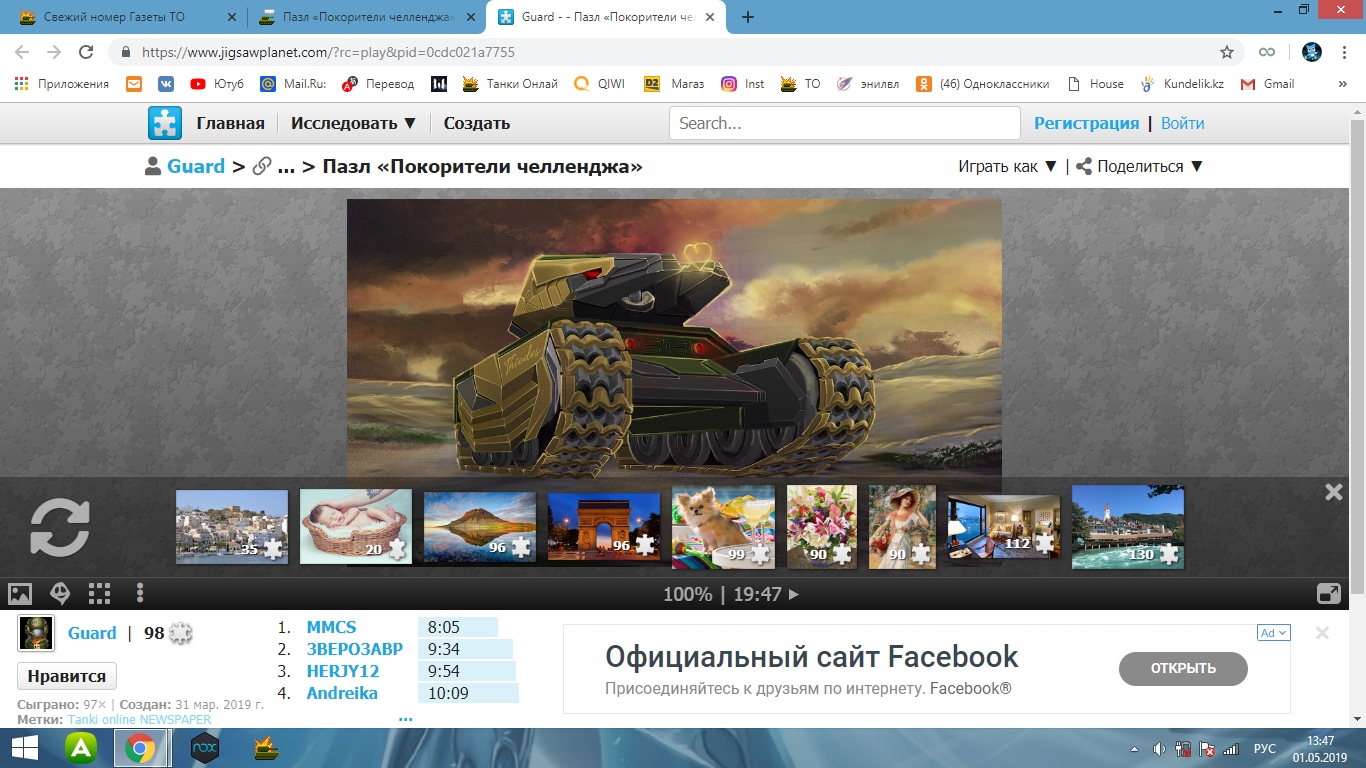Go to Главная menu item
1366x768 pixels.
click(230, 123)
